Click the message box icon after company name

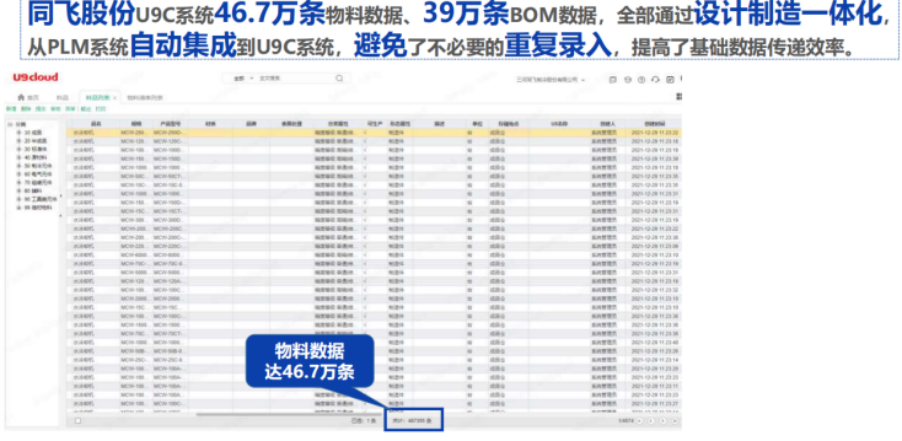click(613, 79)
